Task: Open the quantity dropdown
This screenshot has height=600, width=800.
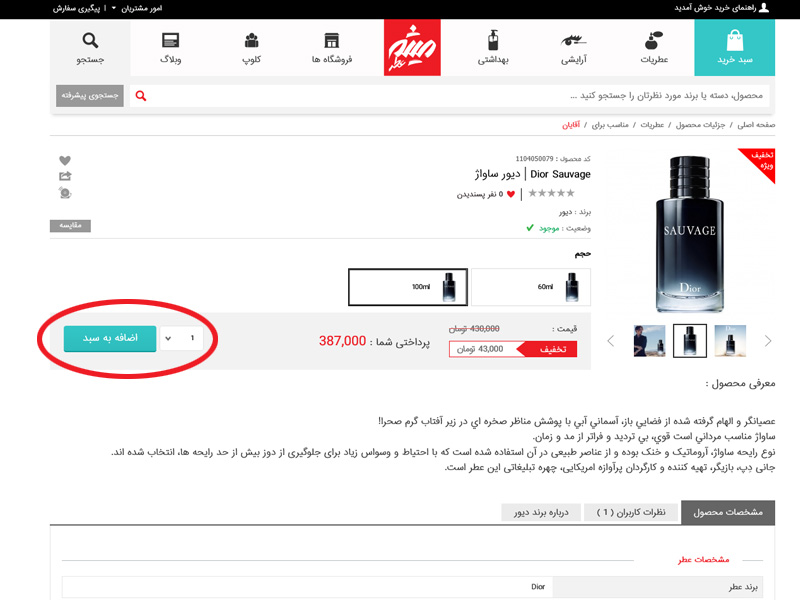Action: coord(181,338)
